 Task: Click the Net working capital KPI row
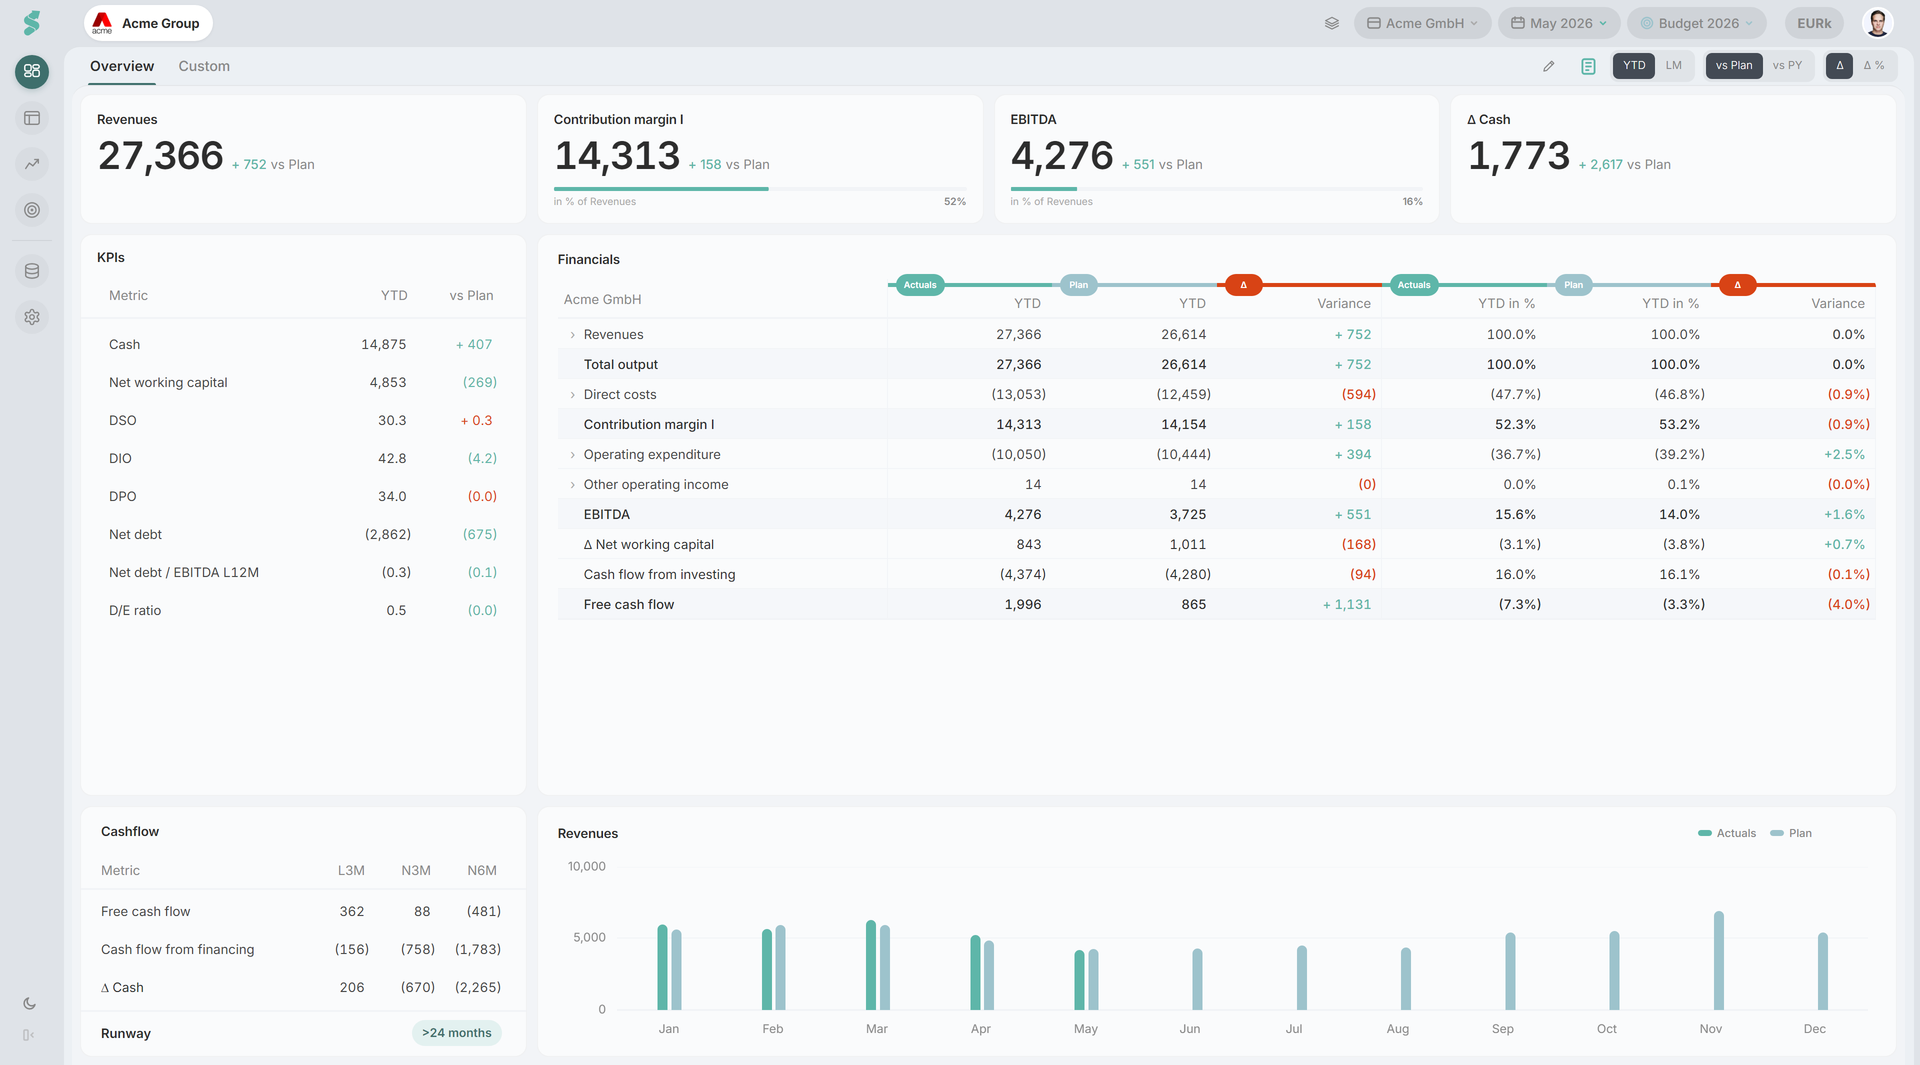coord(303,382)
